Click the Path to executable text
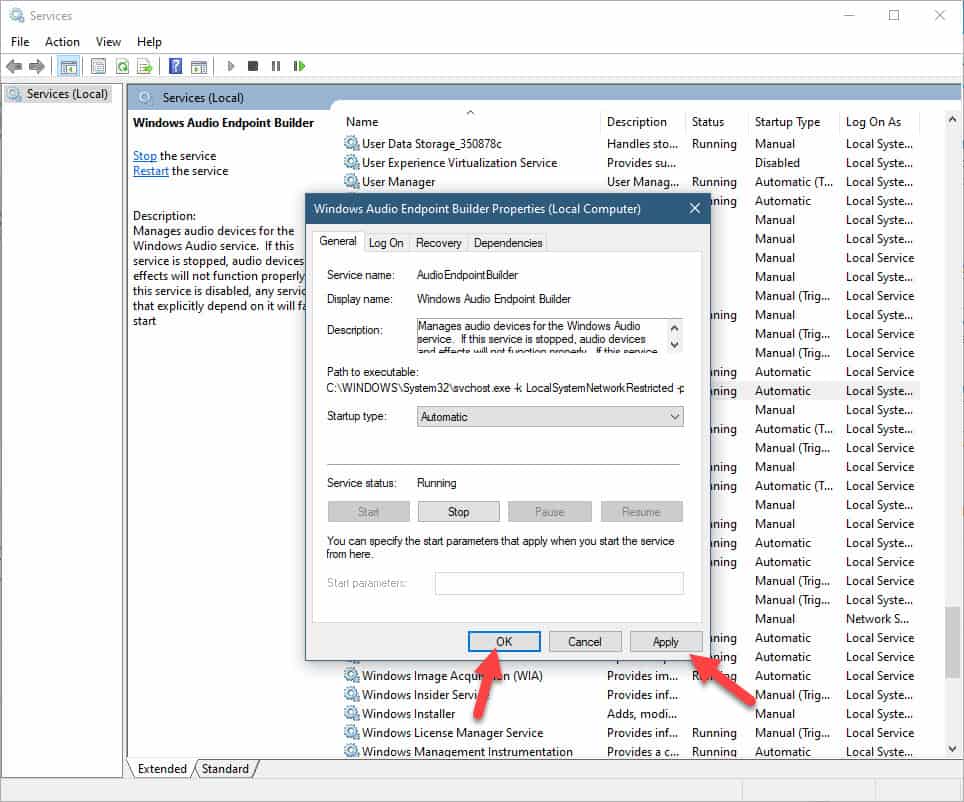The image size is (964, 802). (504, 388)
